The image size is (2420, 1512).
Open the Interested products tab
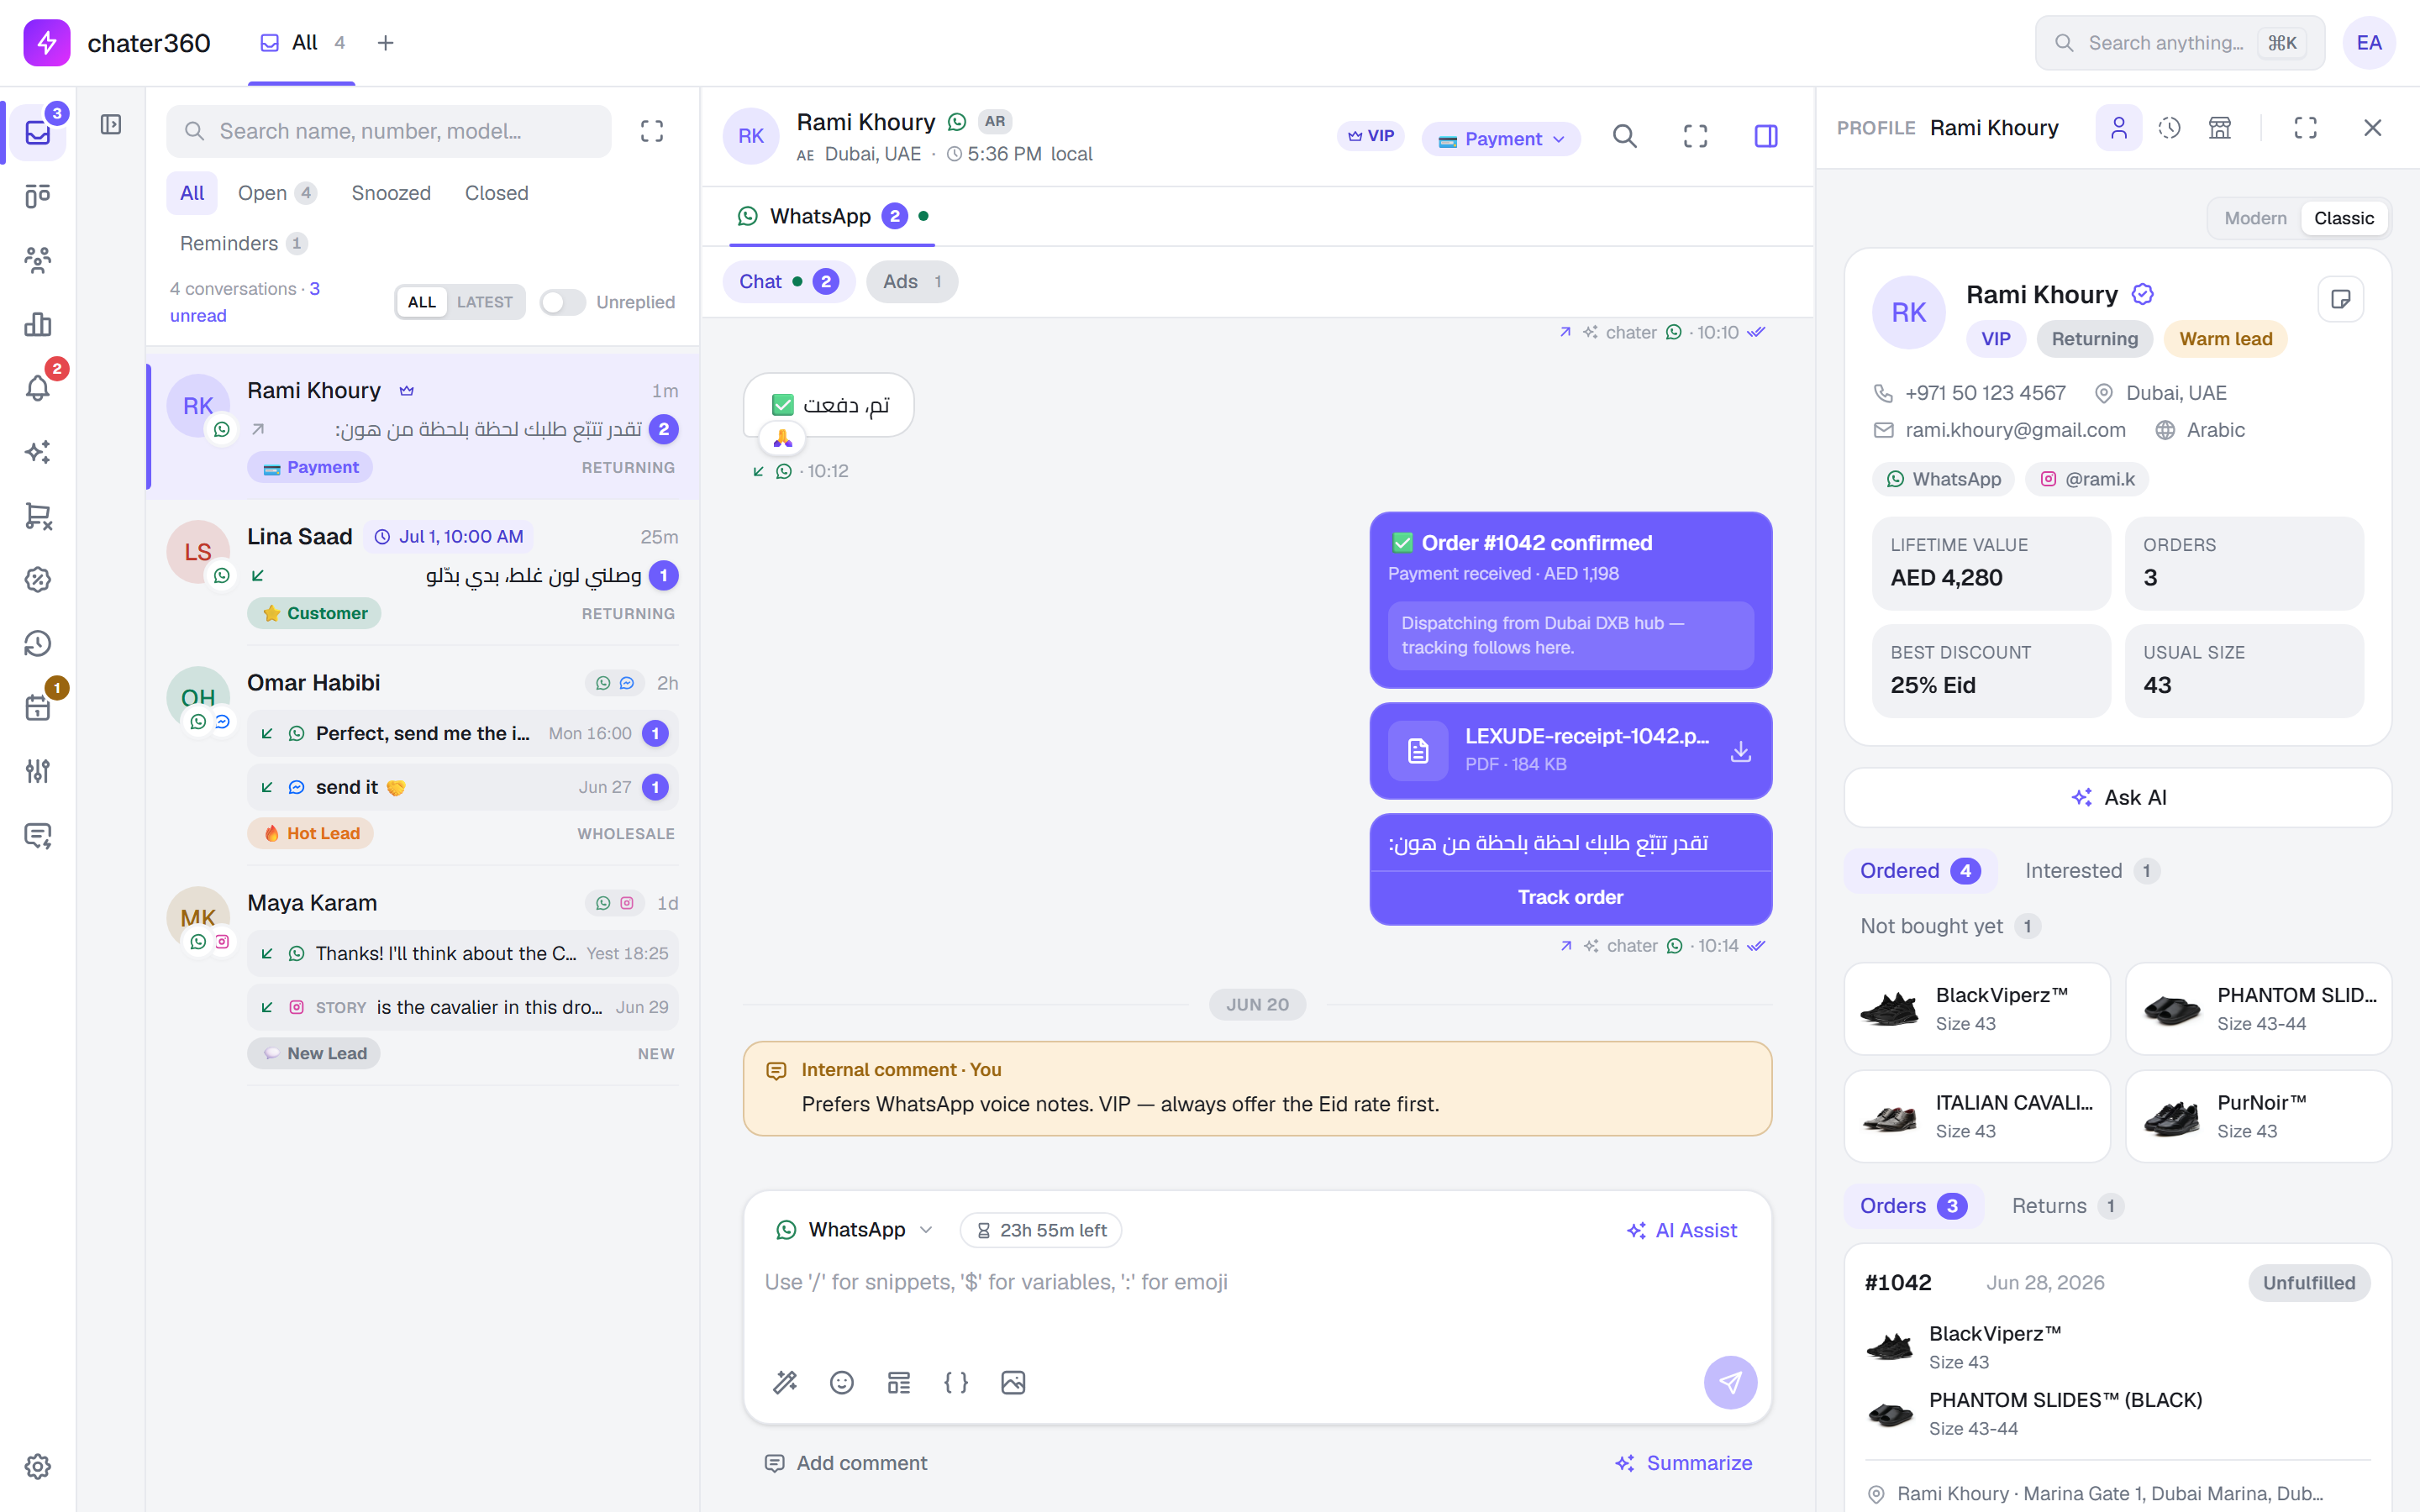[x=2092, y=871]
